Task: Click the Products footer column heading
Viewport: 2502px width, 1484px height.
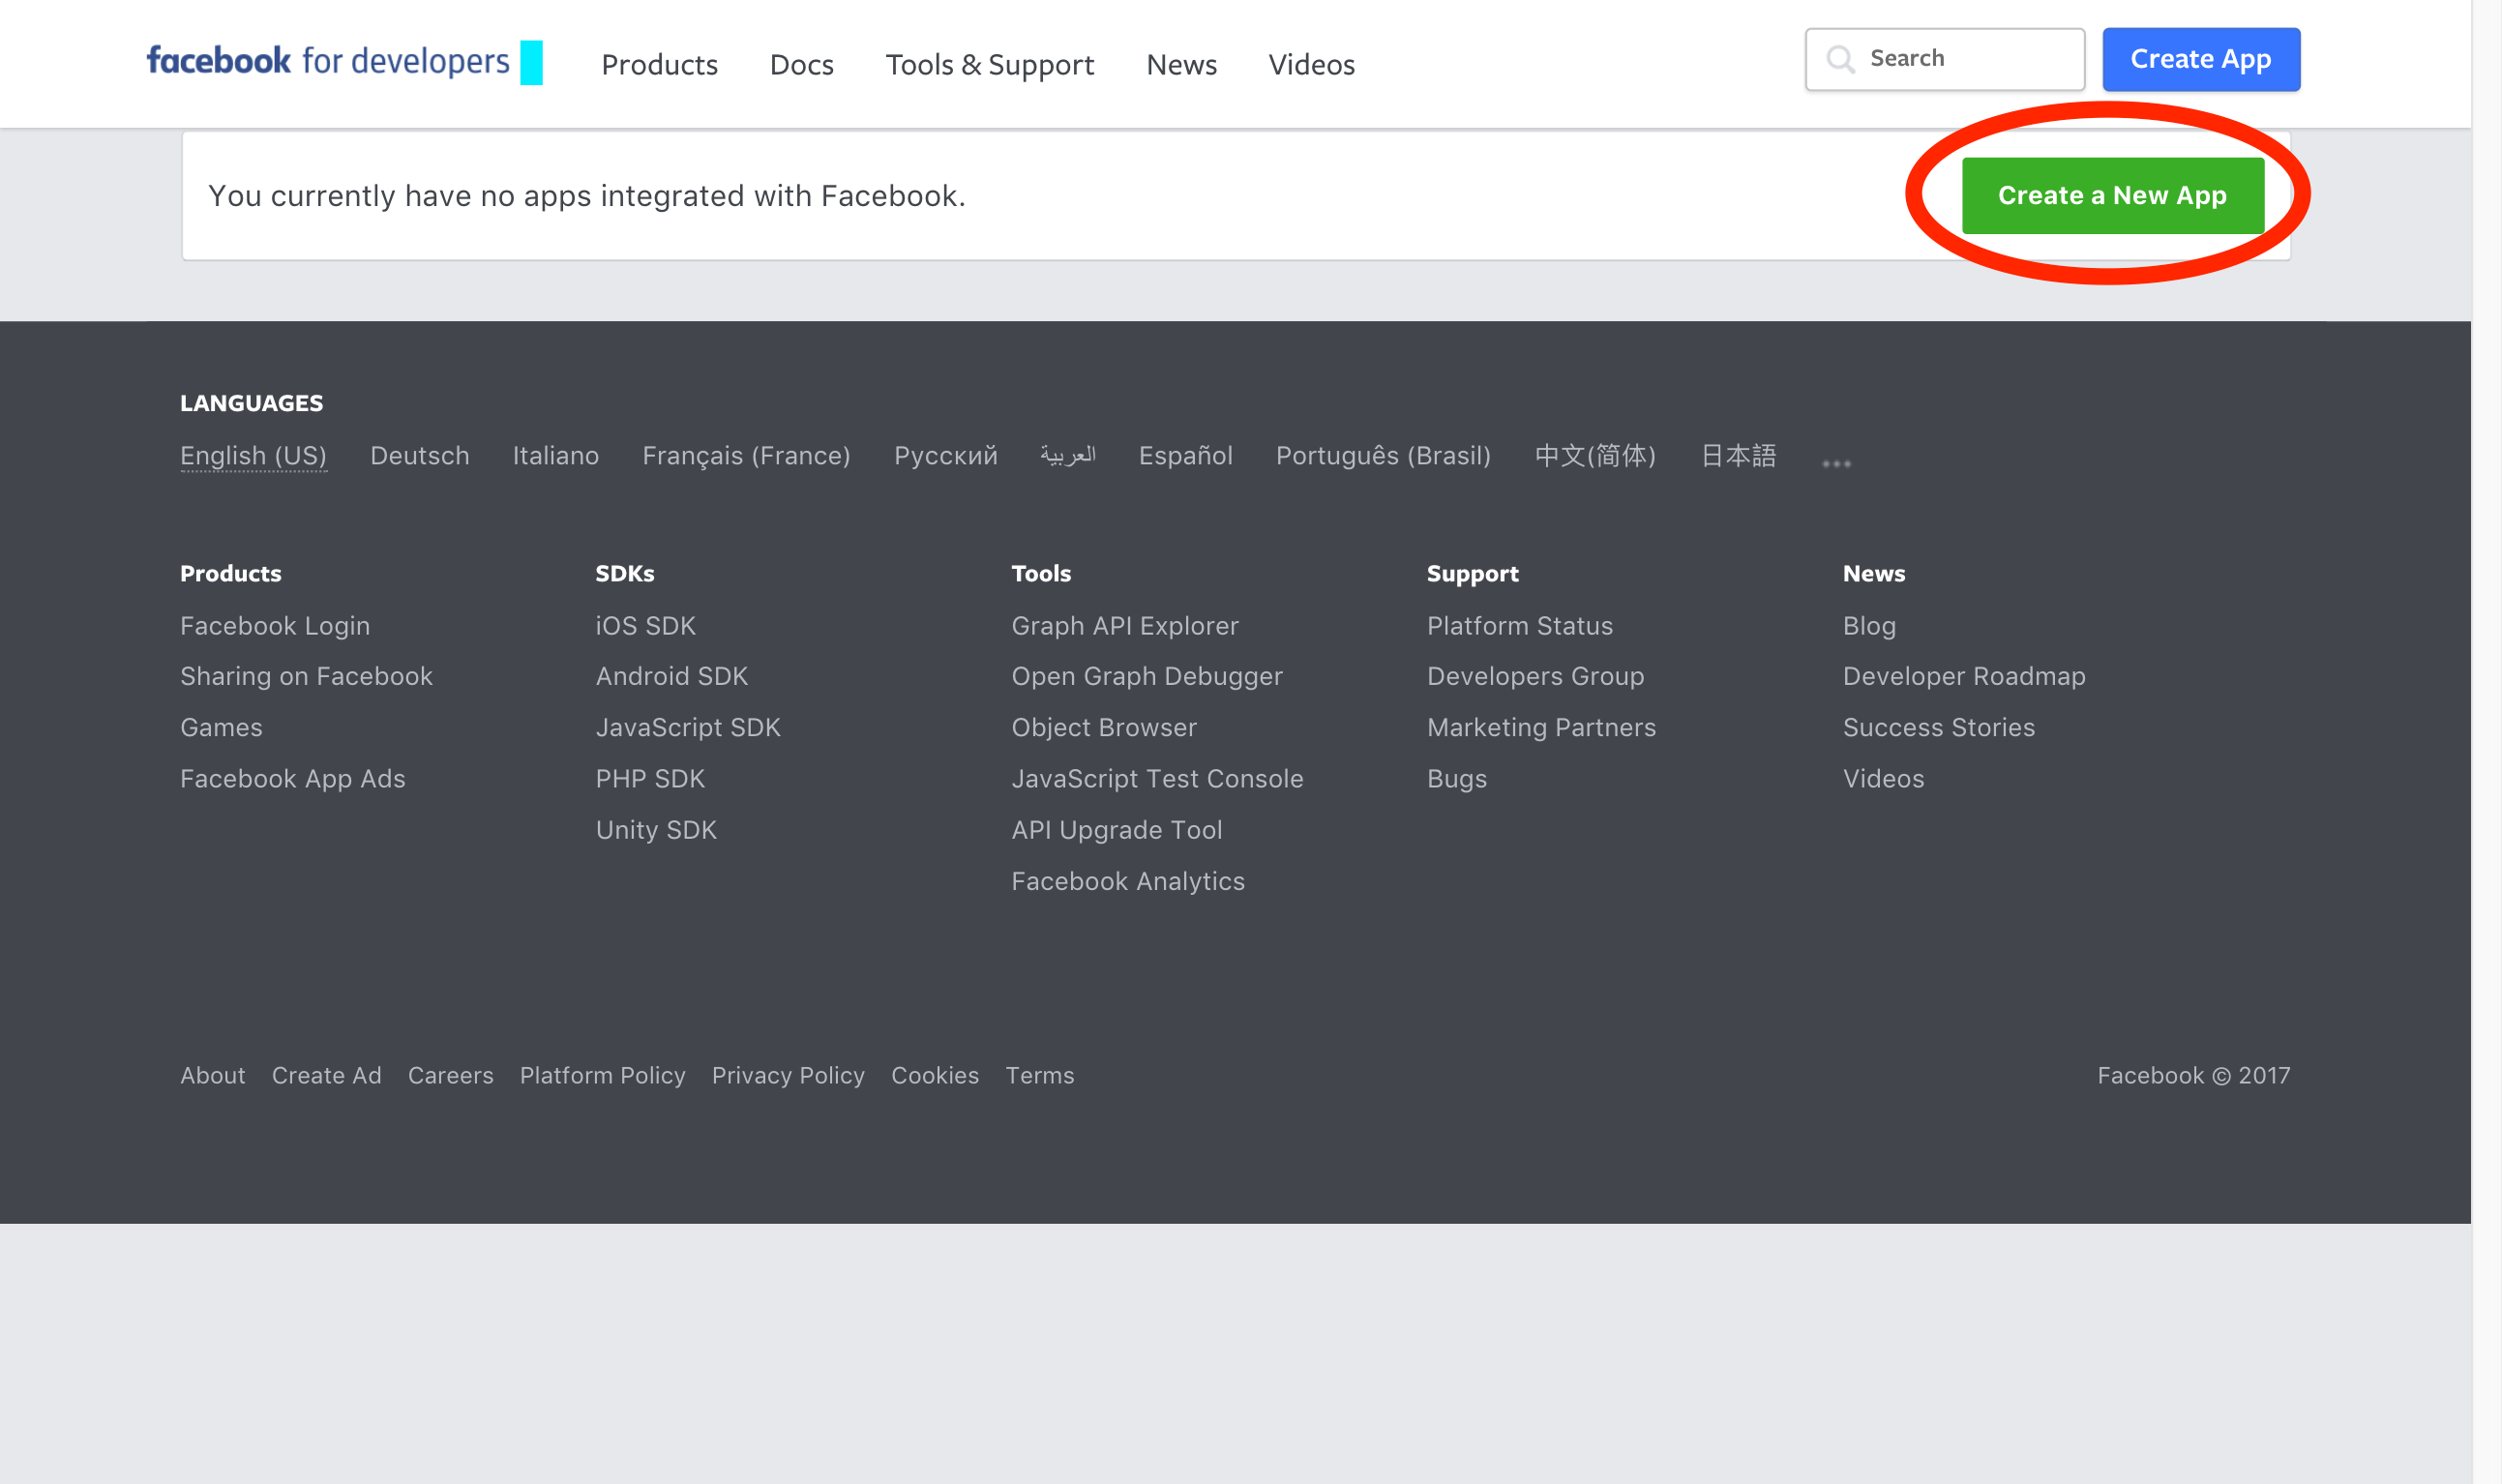Action: [x=230, y=574]
